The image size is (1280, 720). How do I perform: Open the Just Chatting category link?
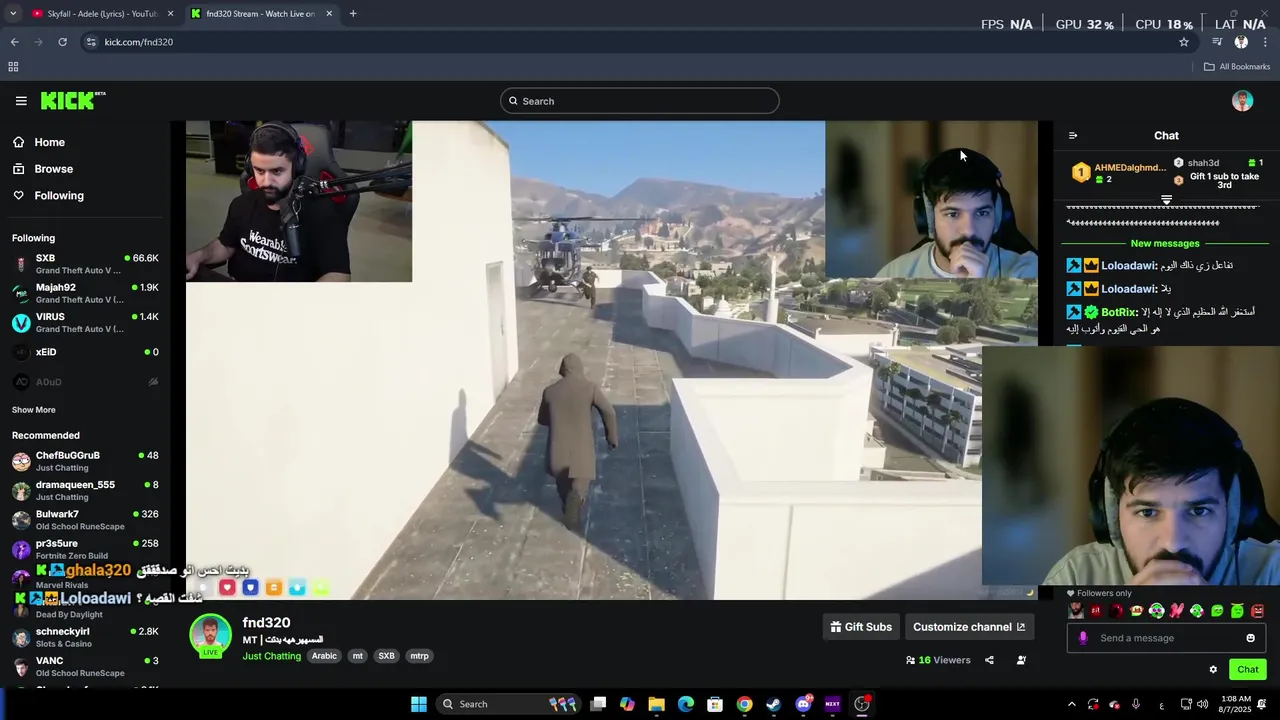[271, 656]
